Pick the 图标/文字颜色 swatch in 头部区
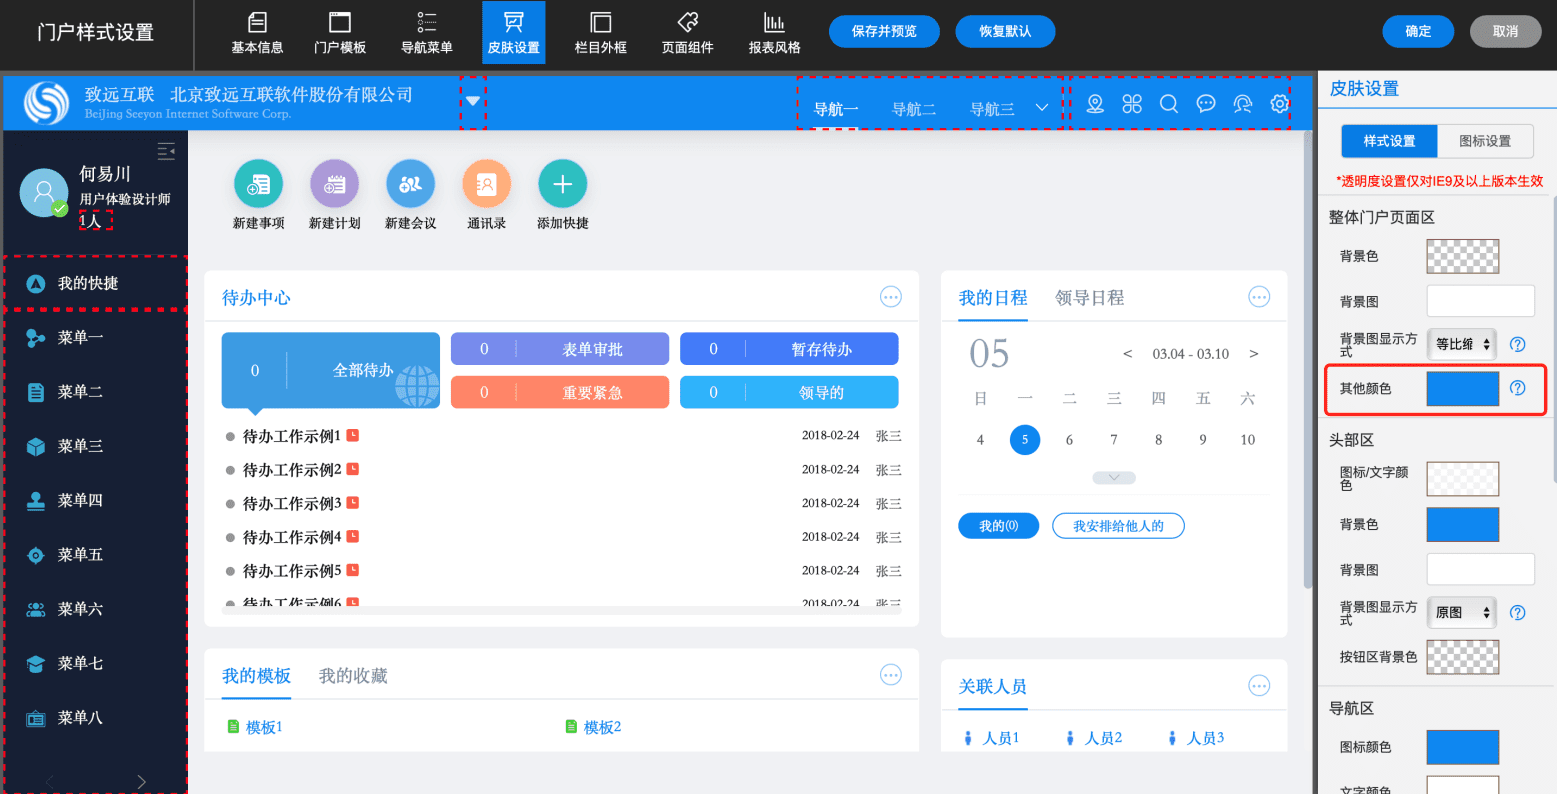1557x794 pixels. coord(1463,479)
